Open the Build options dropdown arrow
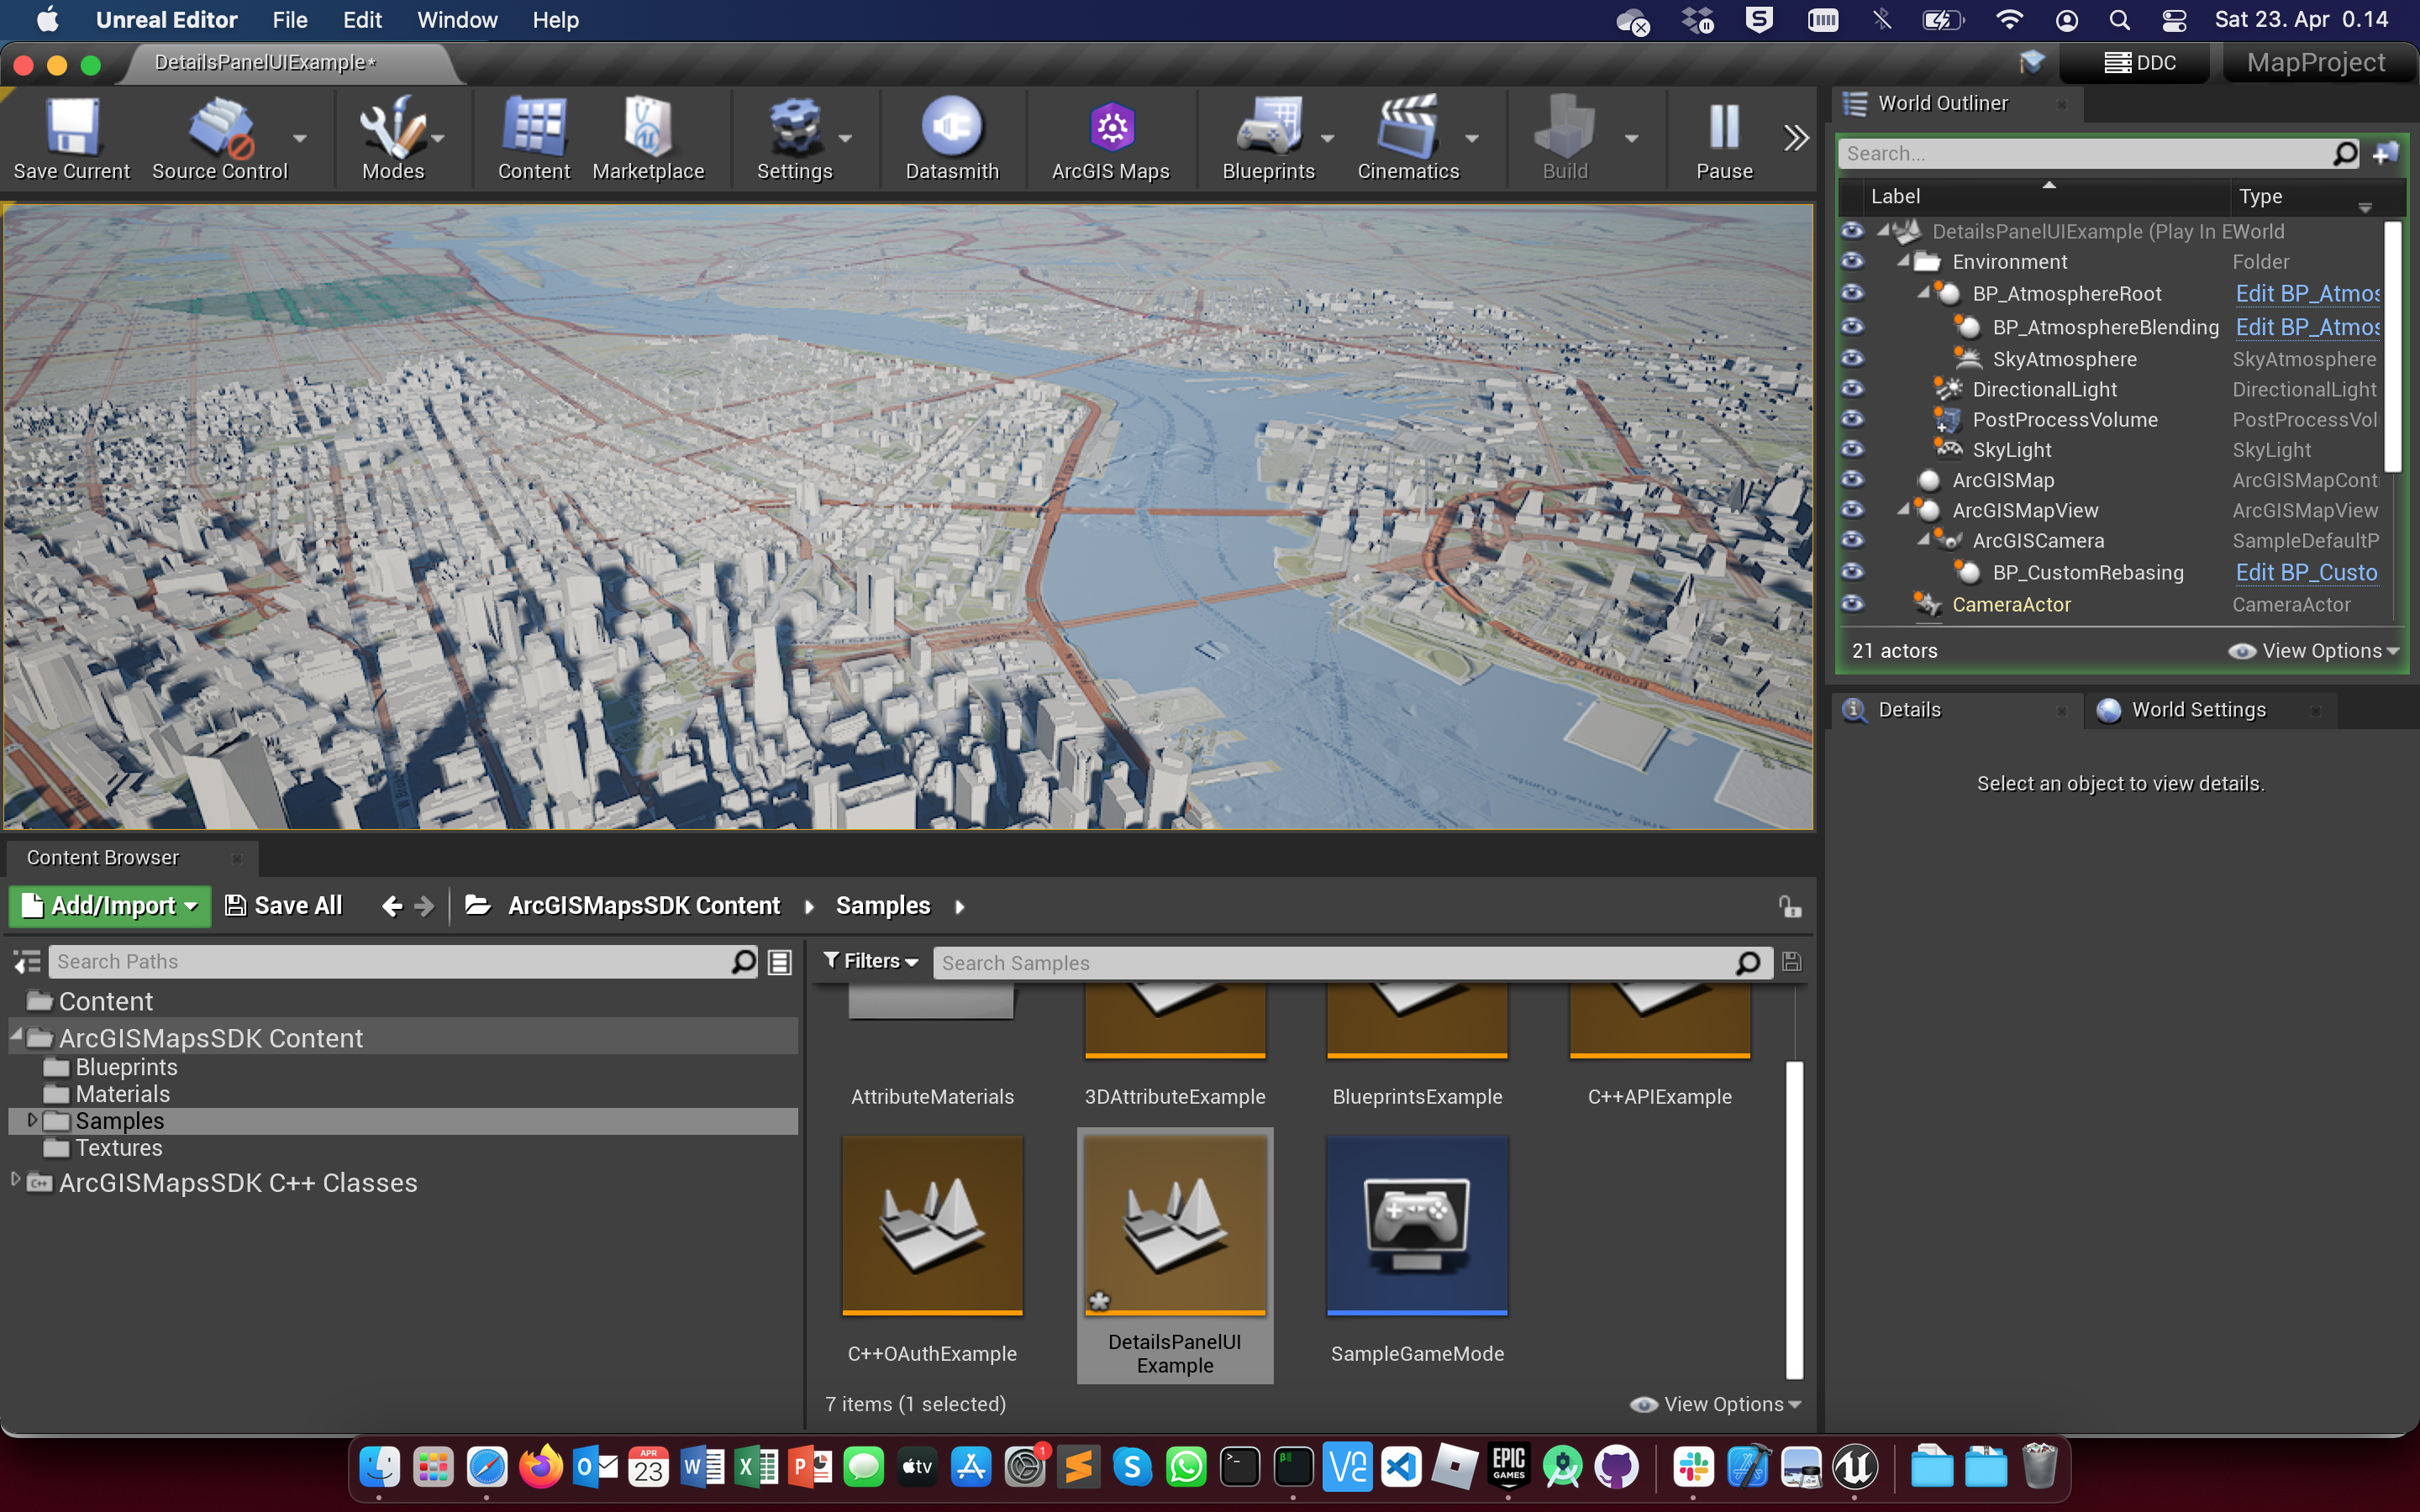 (1632, 139)
